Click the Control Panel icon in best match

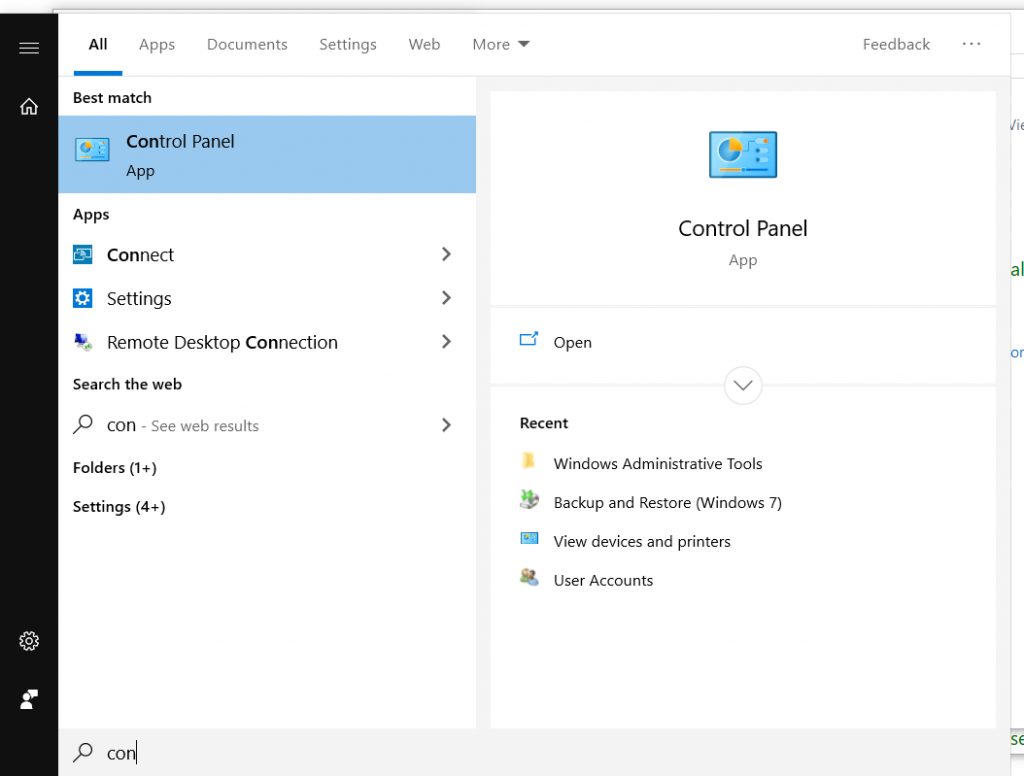click(x=92, y=150)
